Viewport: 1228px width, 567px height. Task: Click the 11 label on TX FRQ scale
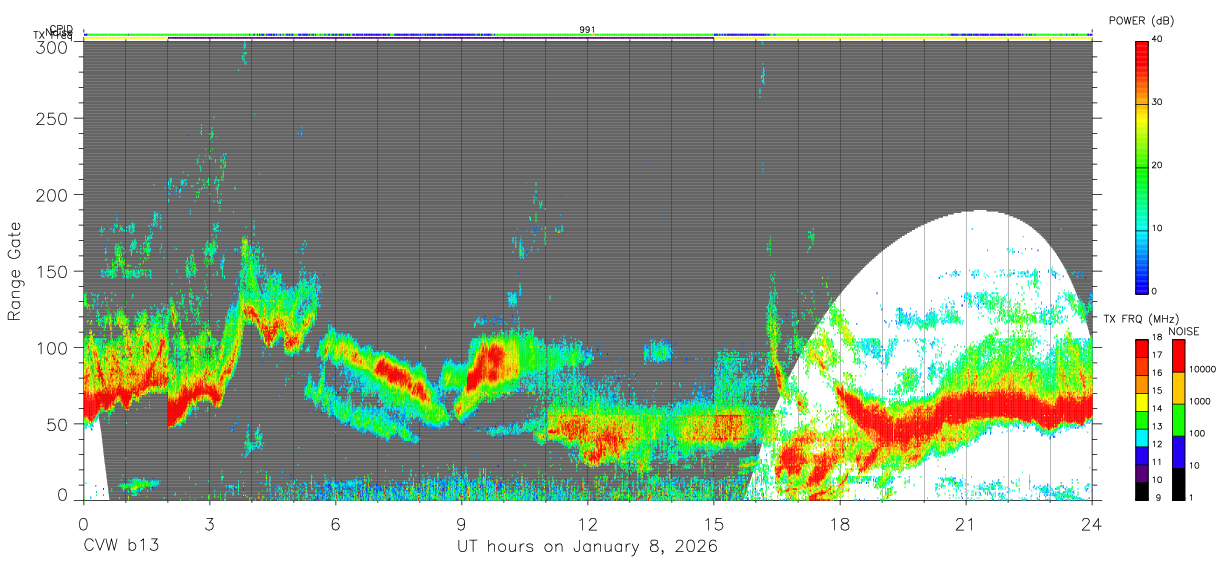(1155, 462)
